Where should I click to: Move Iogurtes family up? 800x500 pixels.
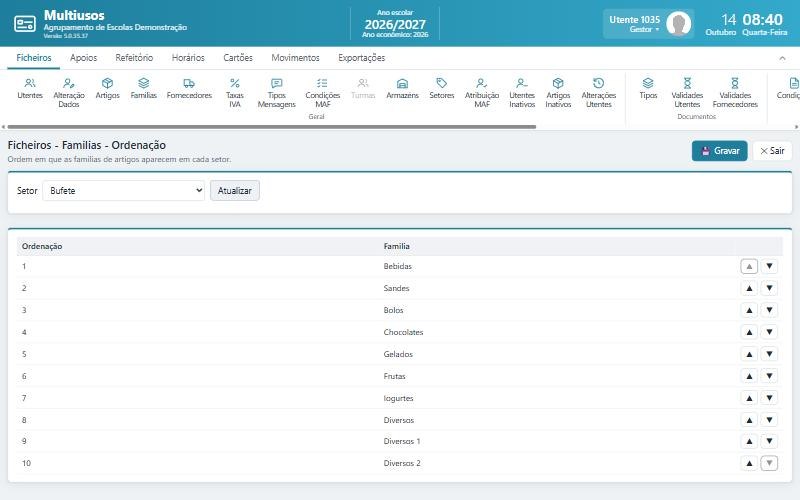pos(749,398)
